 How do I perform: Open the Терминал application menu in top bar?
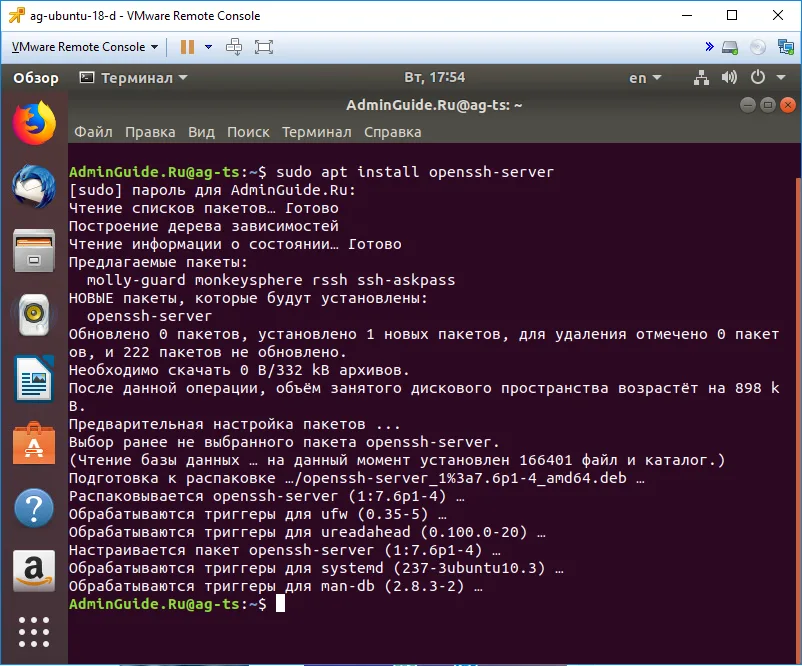pos(133,78)
